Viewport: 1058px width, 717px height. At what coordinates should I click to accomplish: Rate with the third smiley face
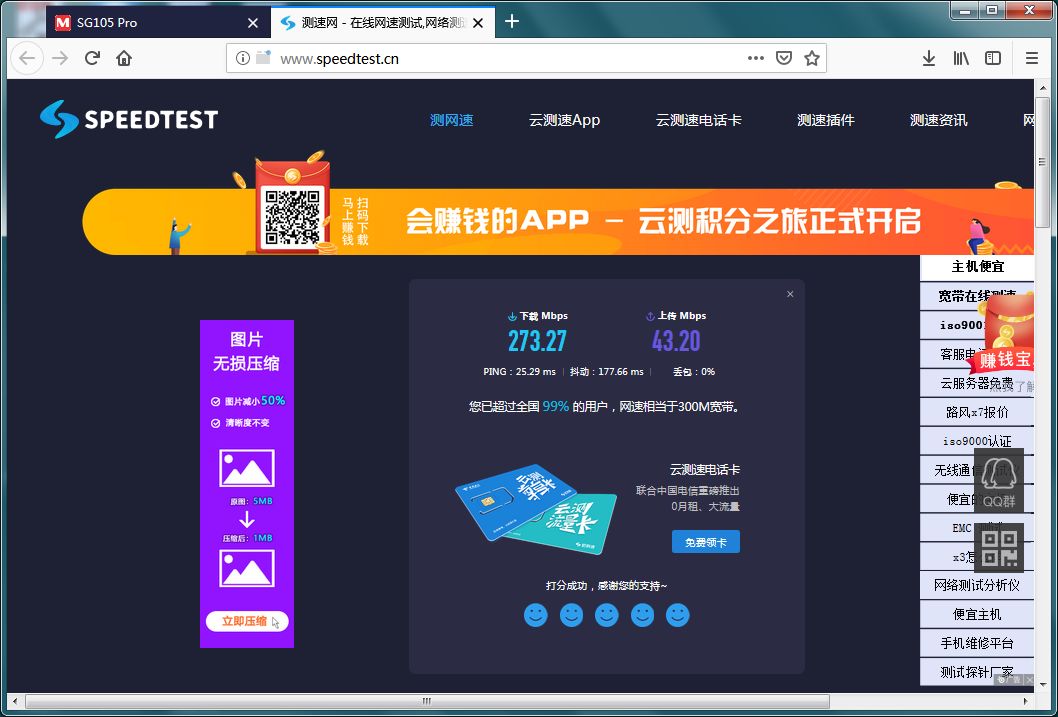click(607, 614)
